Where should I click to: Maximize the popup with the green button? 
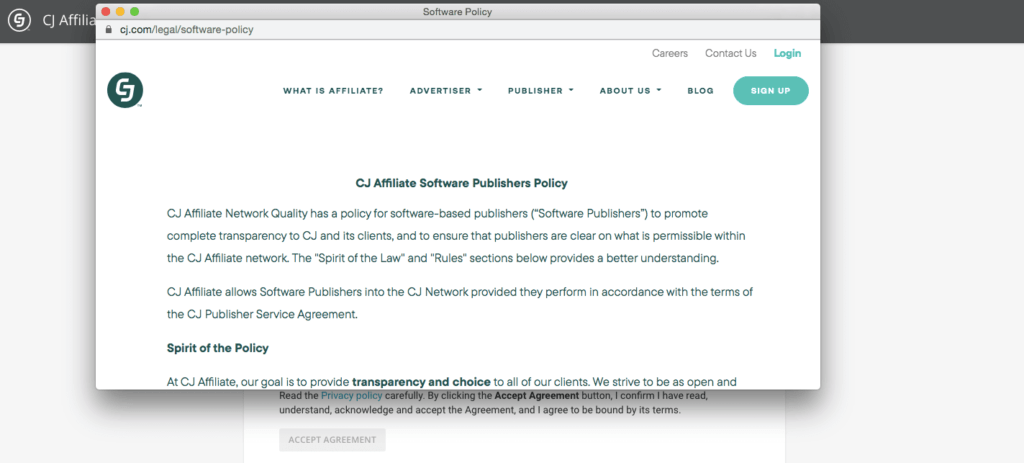134,11
